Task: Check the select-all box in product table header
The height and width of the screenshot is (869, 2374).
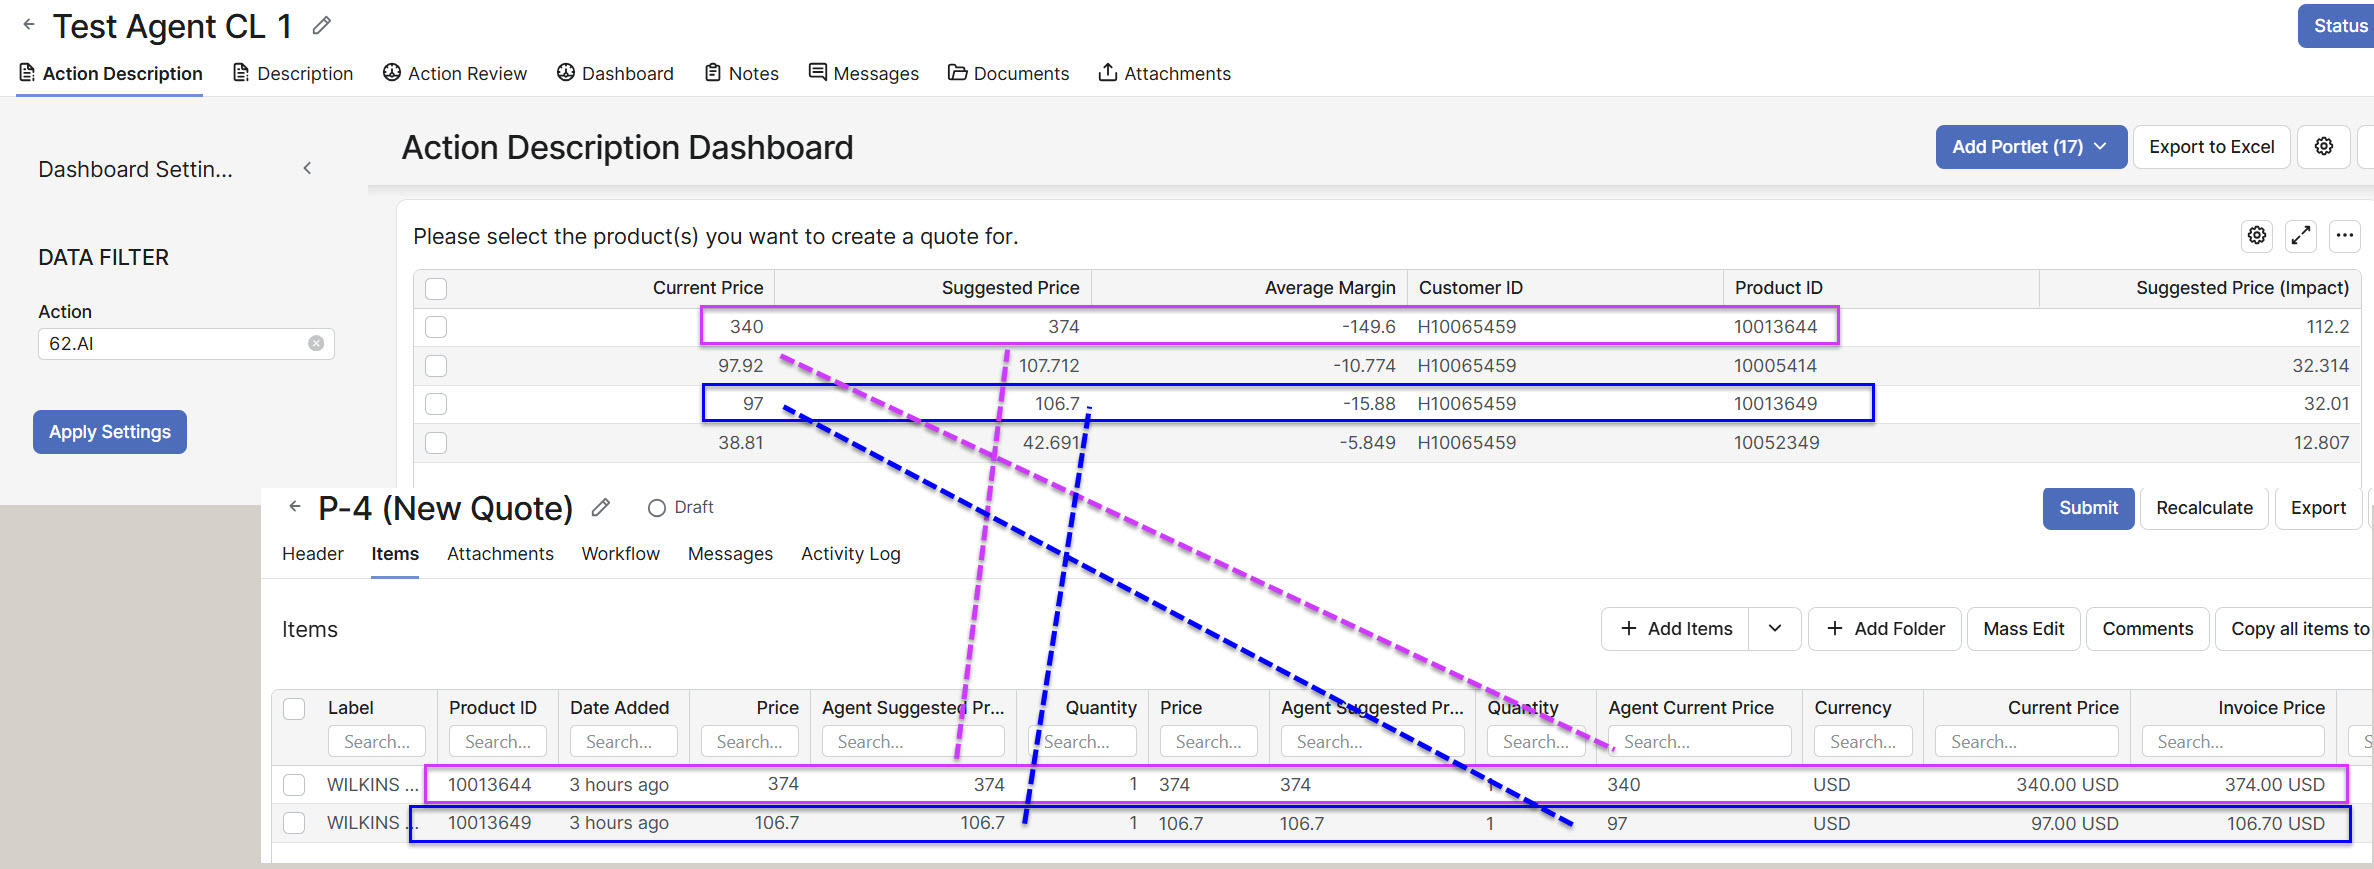Action: 436,289
